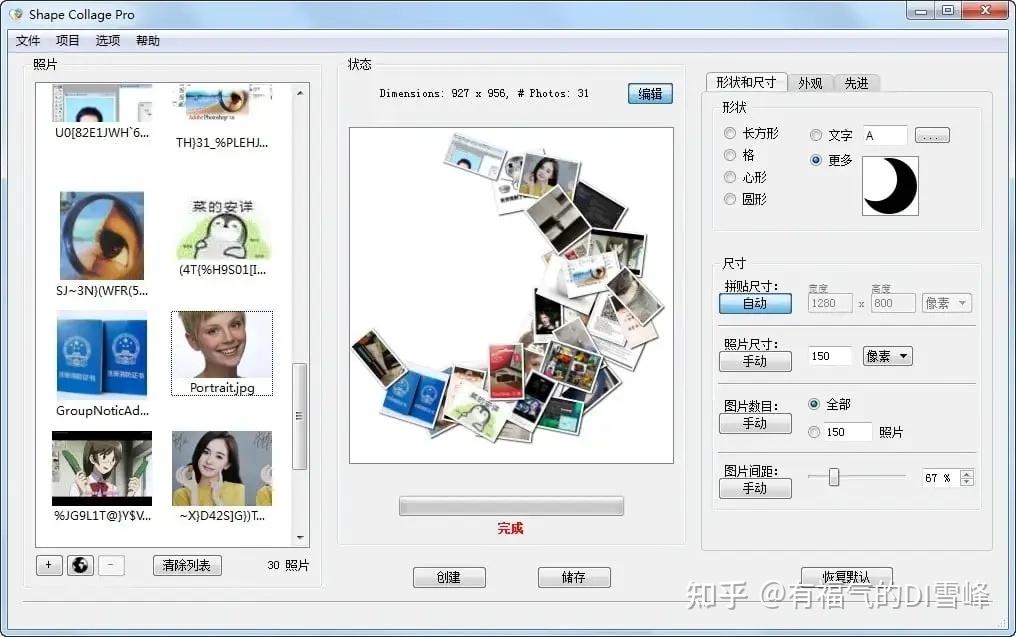
Task: Click the 图片间距 spacing slider handle
Action: [x=834, y=477]
